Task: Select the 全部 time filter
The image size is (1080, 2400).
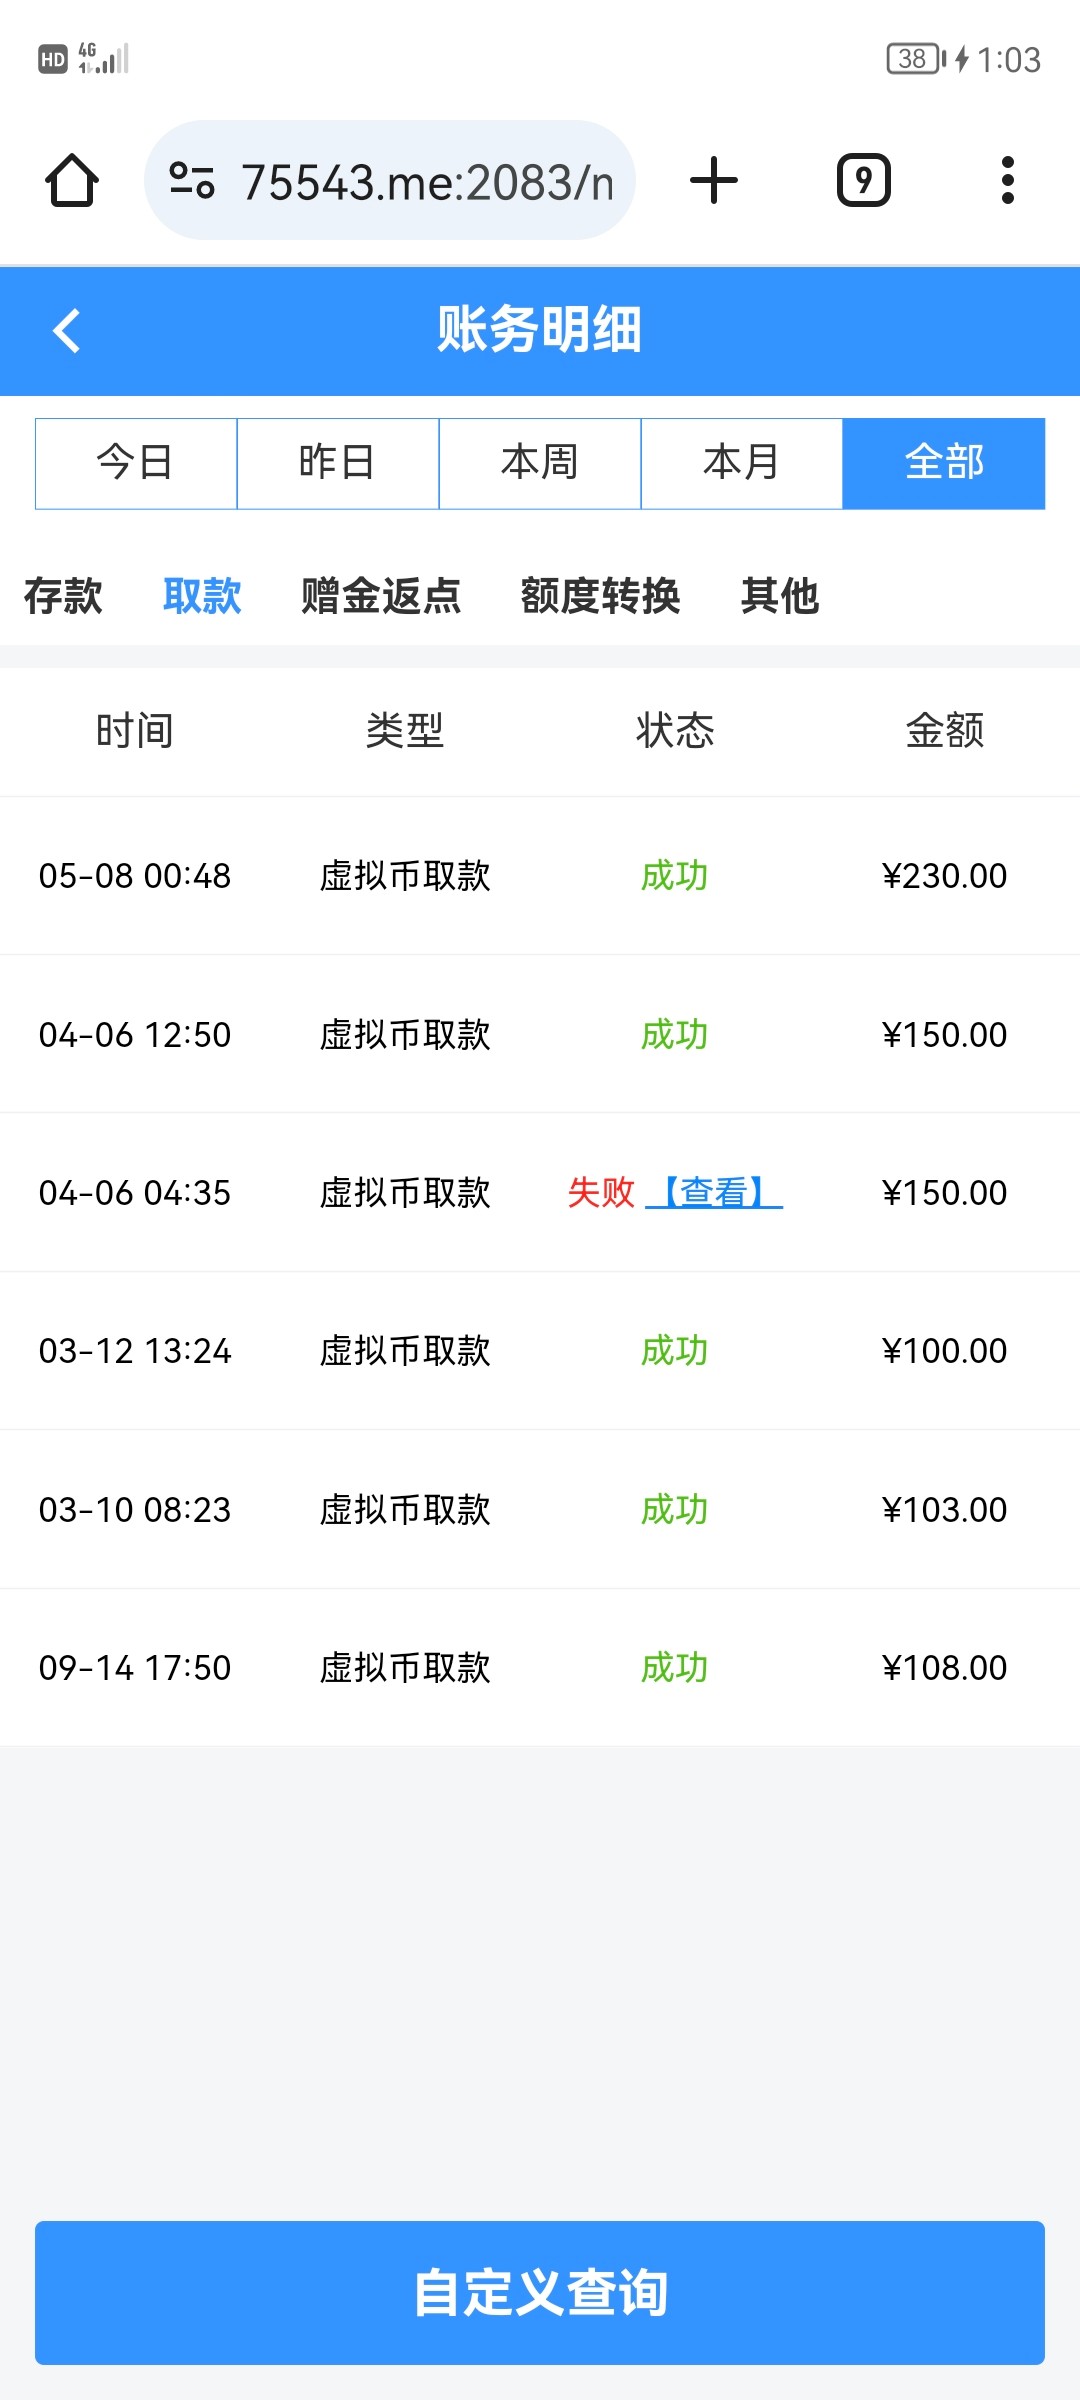Action: pos(944,463)
